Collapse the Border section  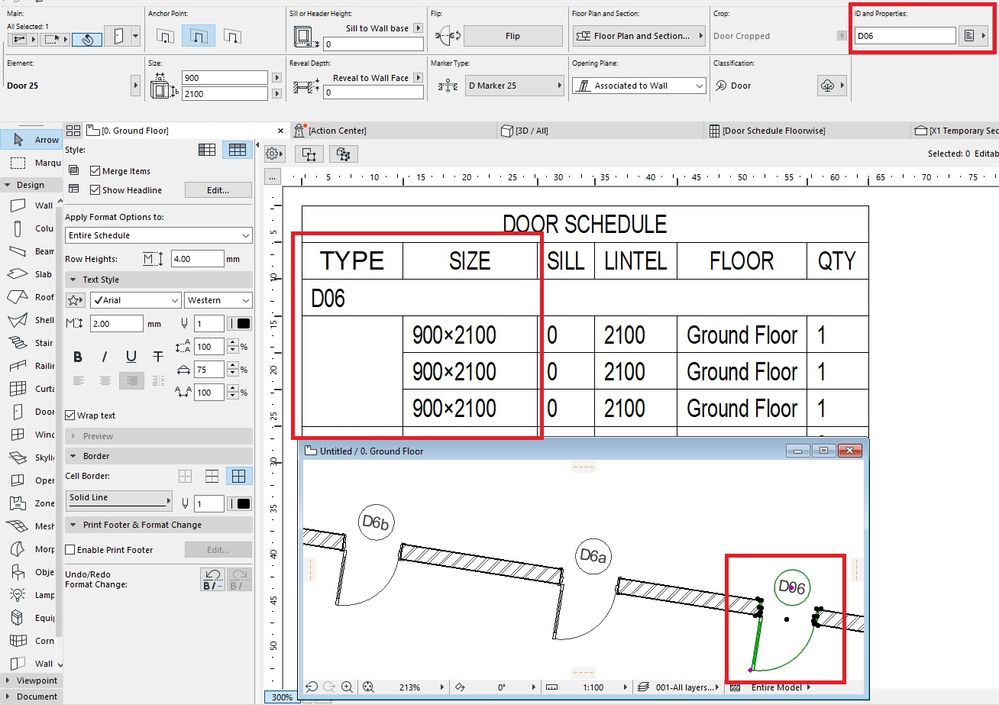pyautogui.click(x=73, y=456)
